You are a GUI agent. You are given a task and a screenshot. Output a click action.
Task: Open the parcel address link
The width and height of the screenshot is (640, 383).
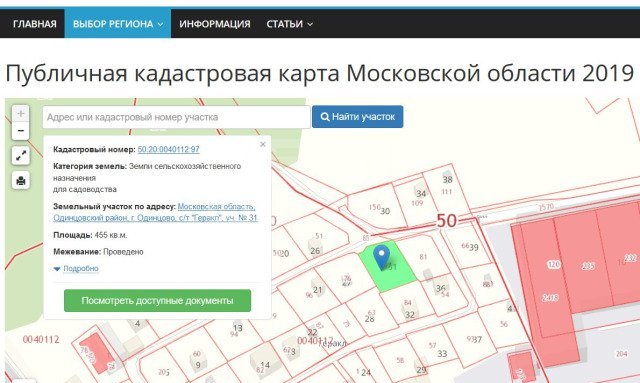click(x=155, y=212)
